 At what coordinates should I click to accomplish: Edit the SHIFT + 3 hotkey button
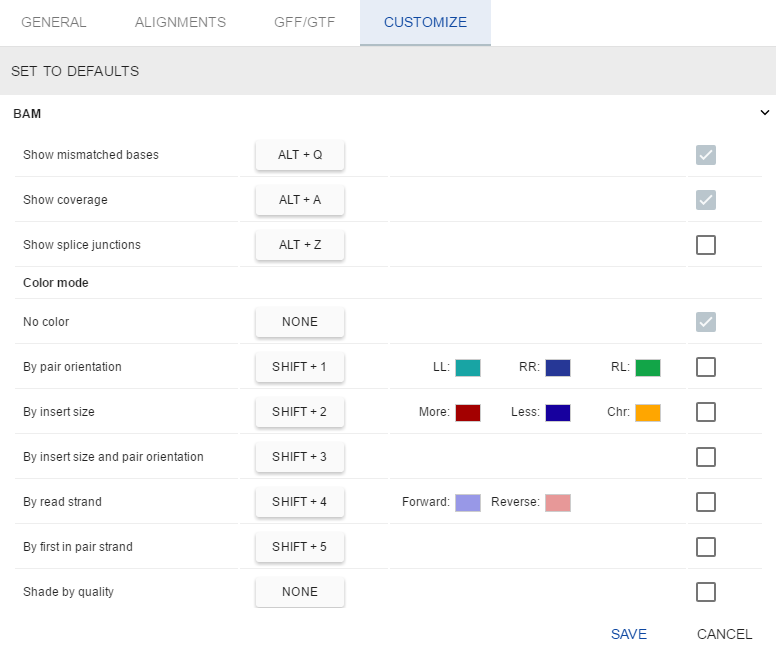click(x=300, y=457)
